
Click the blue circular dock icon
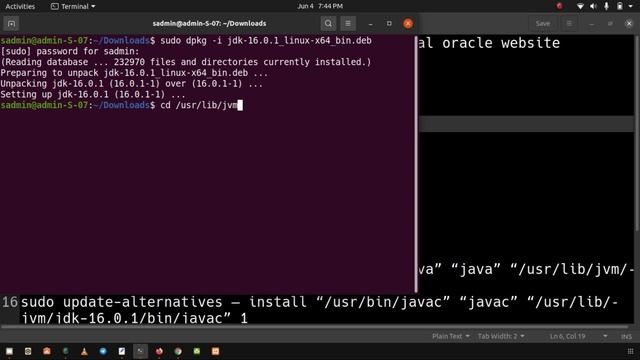pyautogui.click(x=103, y=351)
